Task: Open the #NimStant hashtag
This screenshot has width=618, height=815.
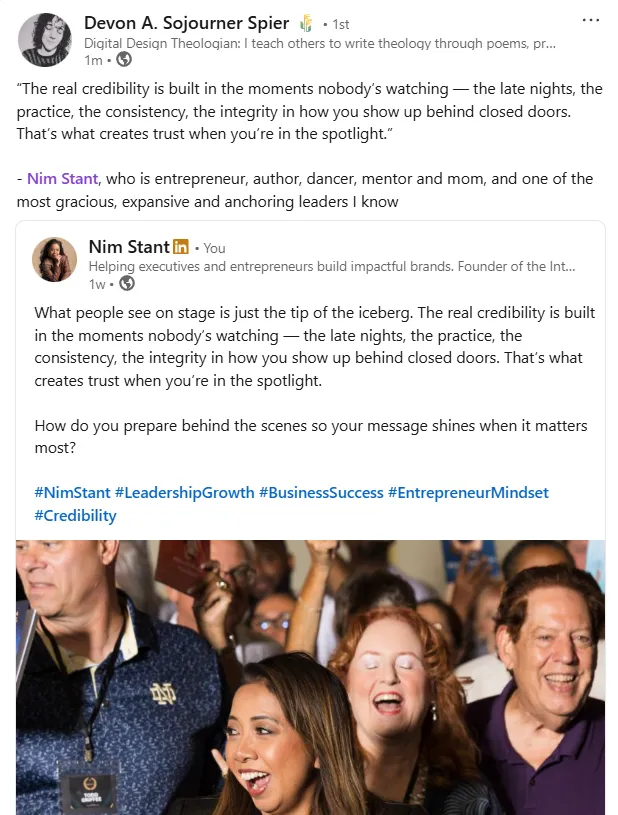Action: (72, 493)
